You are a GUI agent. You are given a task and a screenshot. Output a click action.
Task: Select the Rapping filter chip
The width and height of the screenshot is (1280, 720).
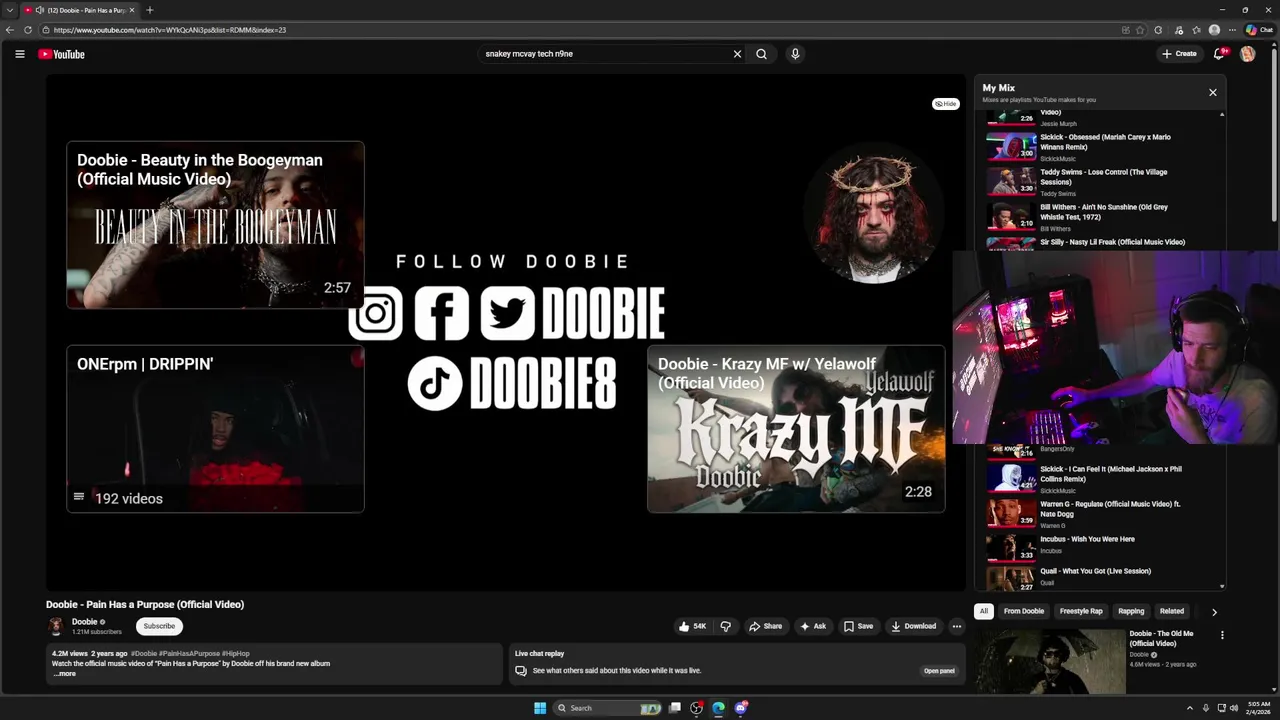tap(1131, 611)
